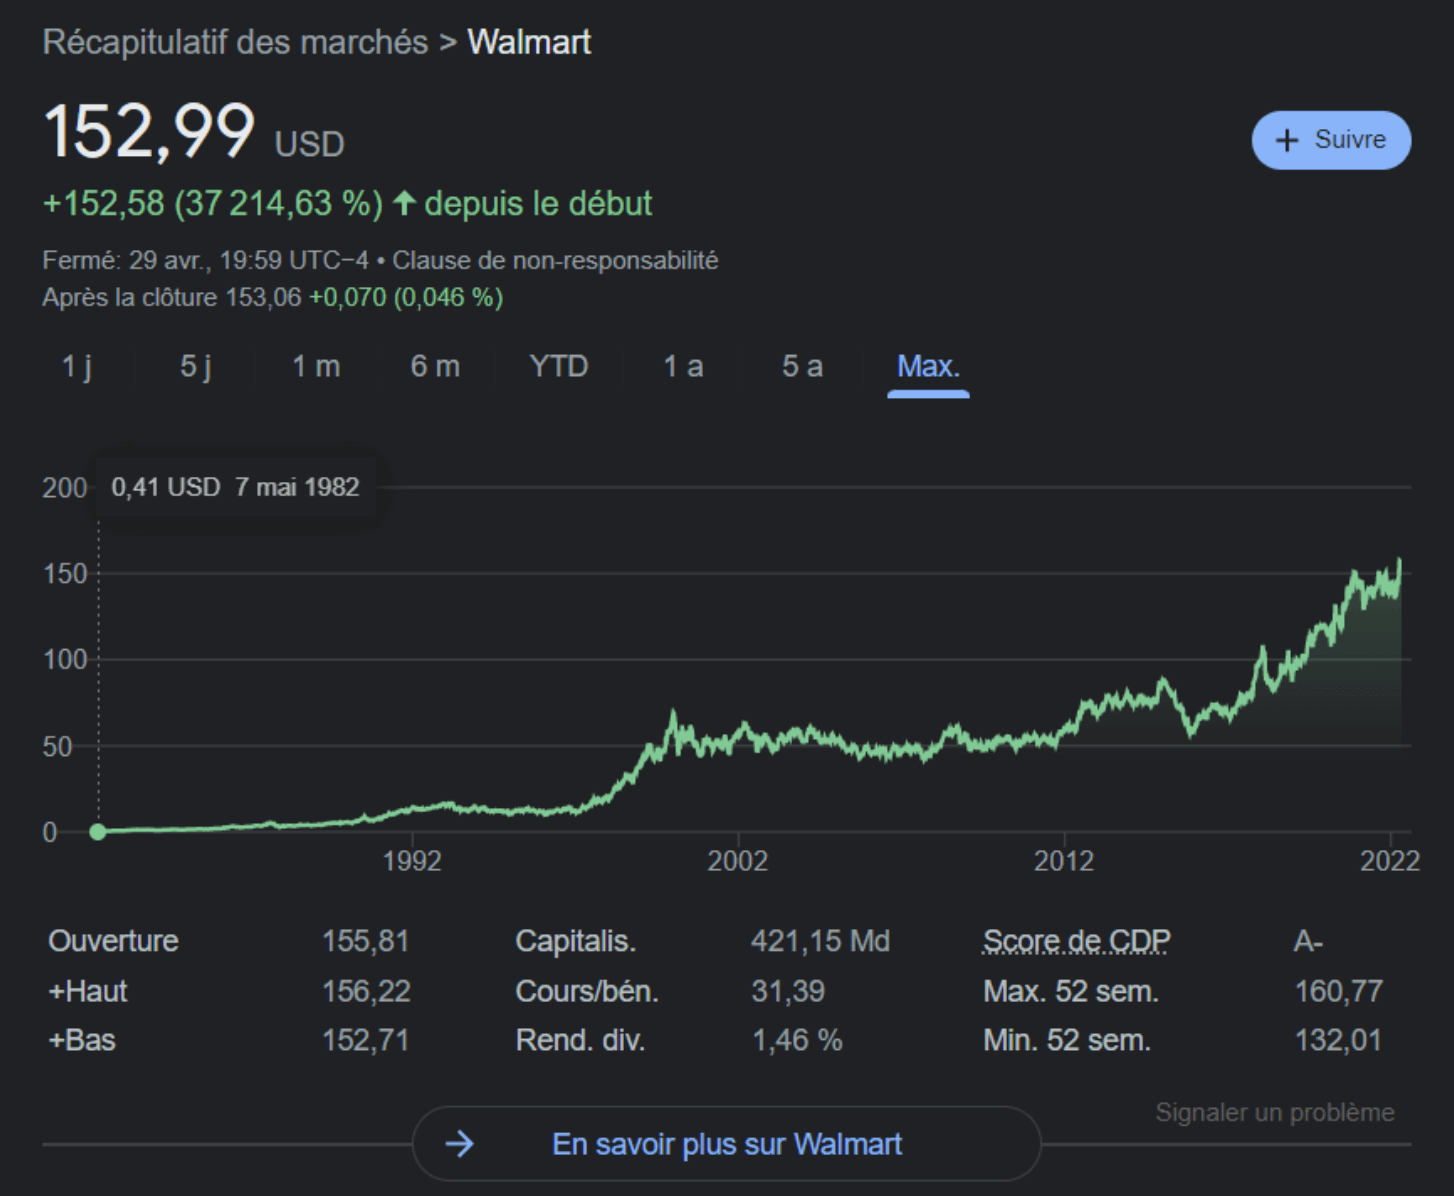Select the Max. range tab
This screenshot has height=1196, width=1454.
click(x=928, y=366)
